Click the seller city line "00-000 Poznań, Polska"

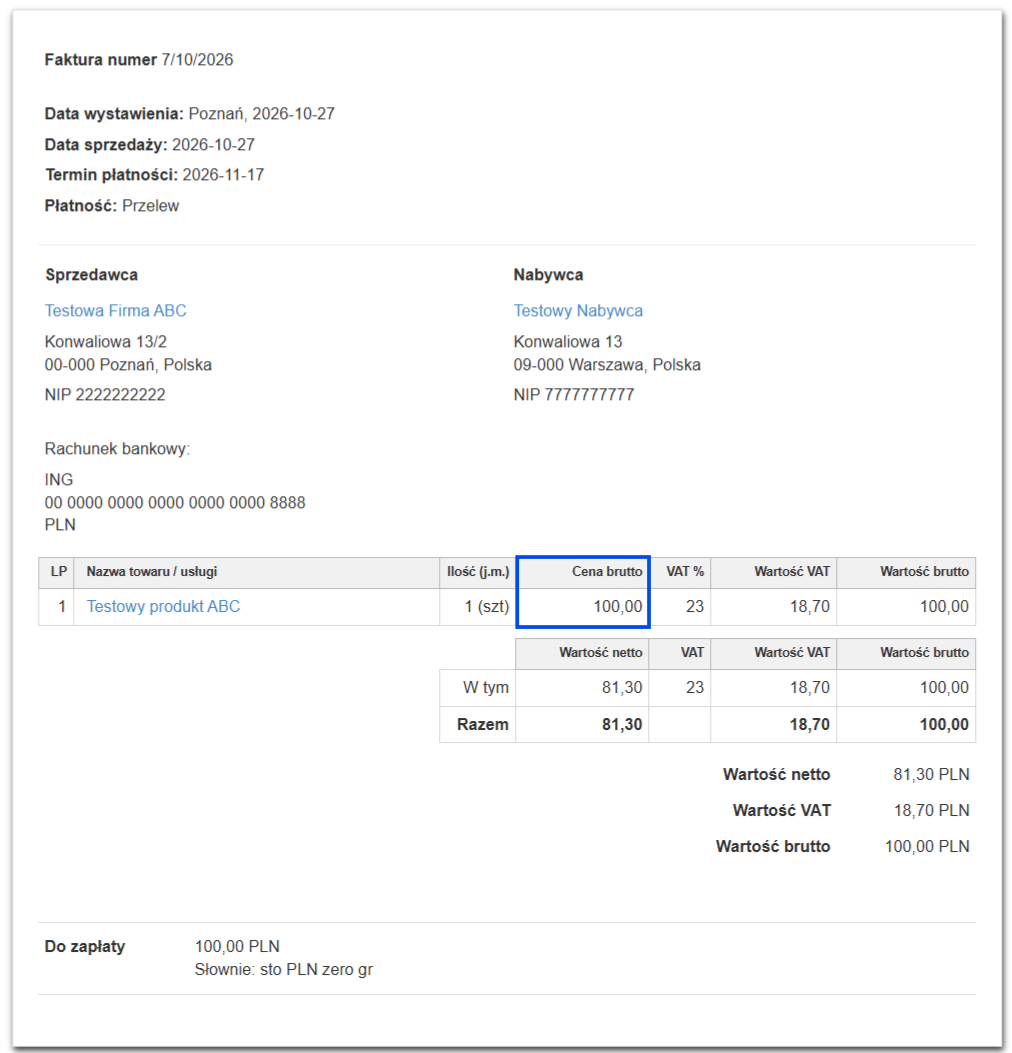click(128, 365)
